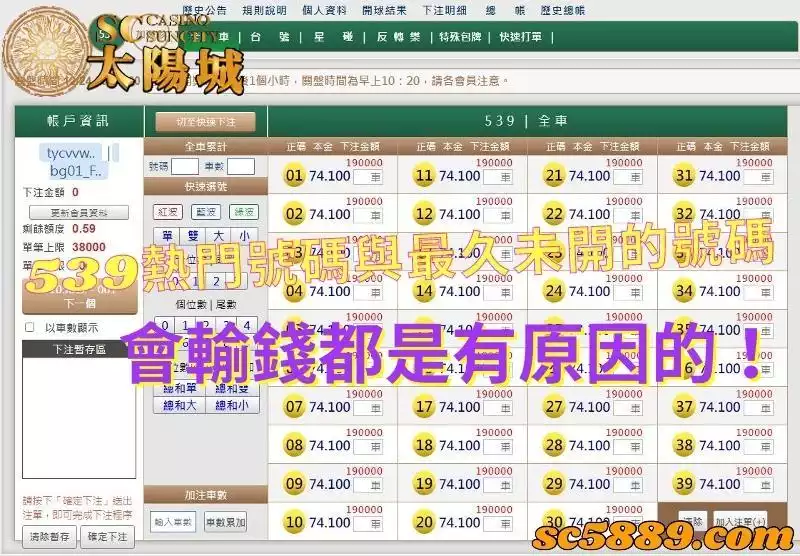Switch to the 特殊包牌 game tab
800x556 pixels.
coord(461,37)
